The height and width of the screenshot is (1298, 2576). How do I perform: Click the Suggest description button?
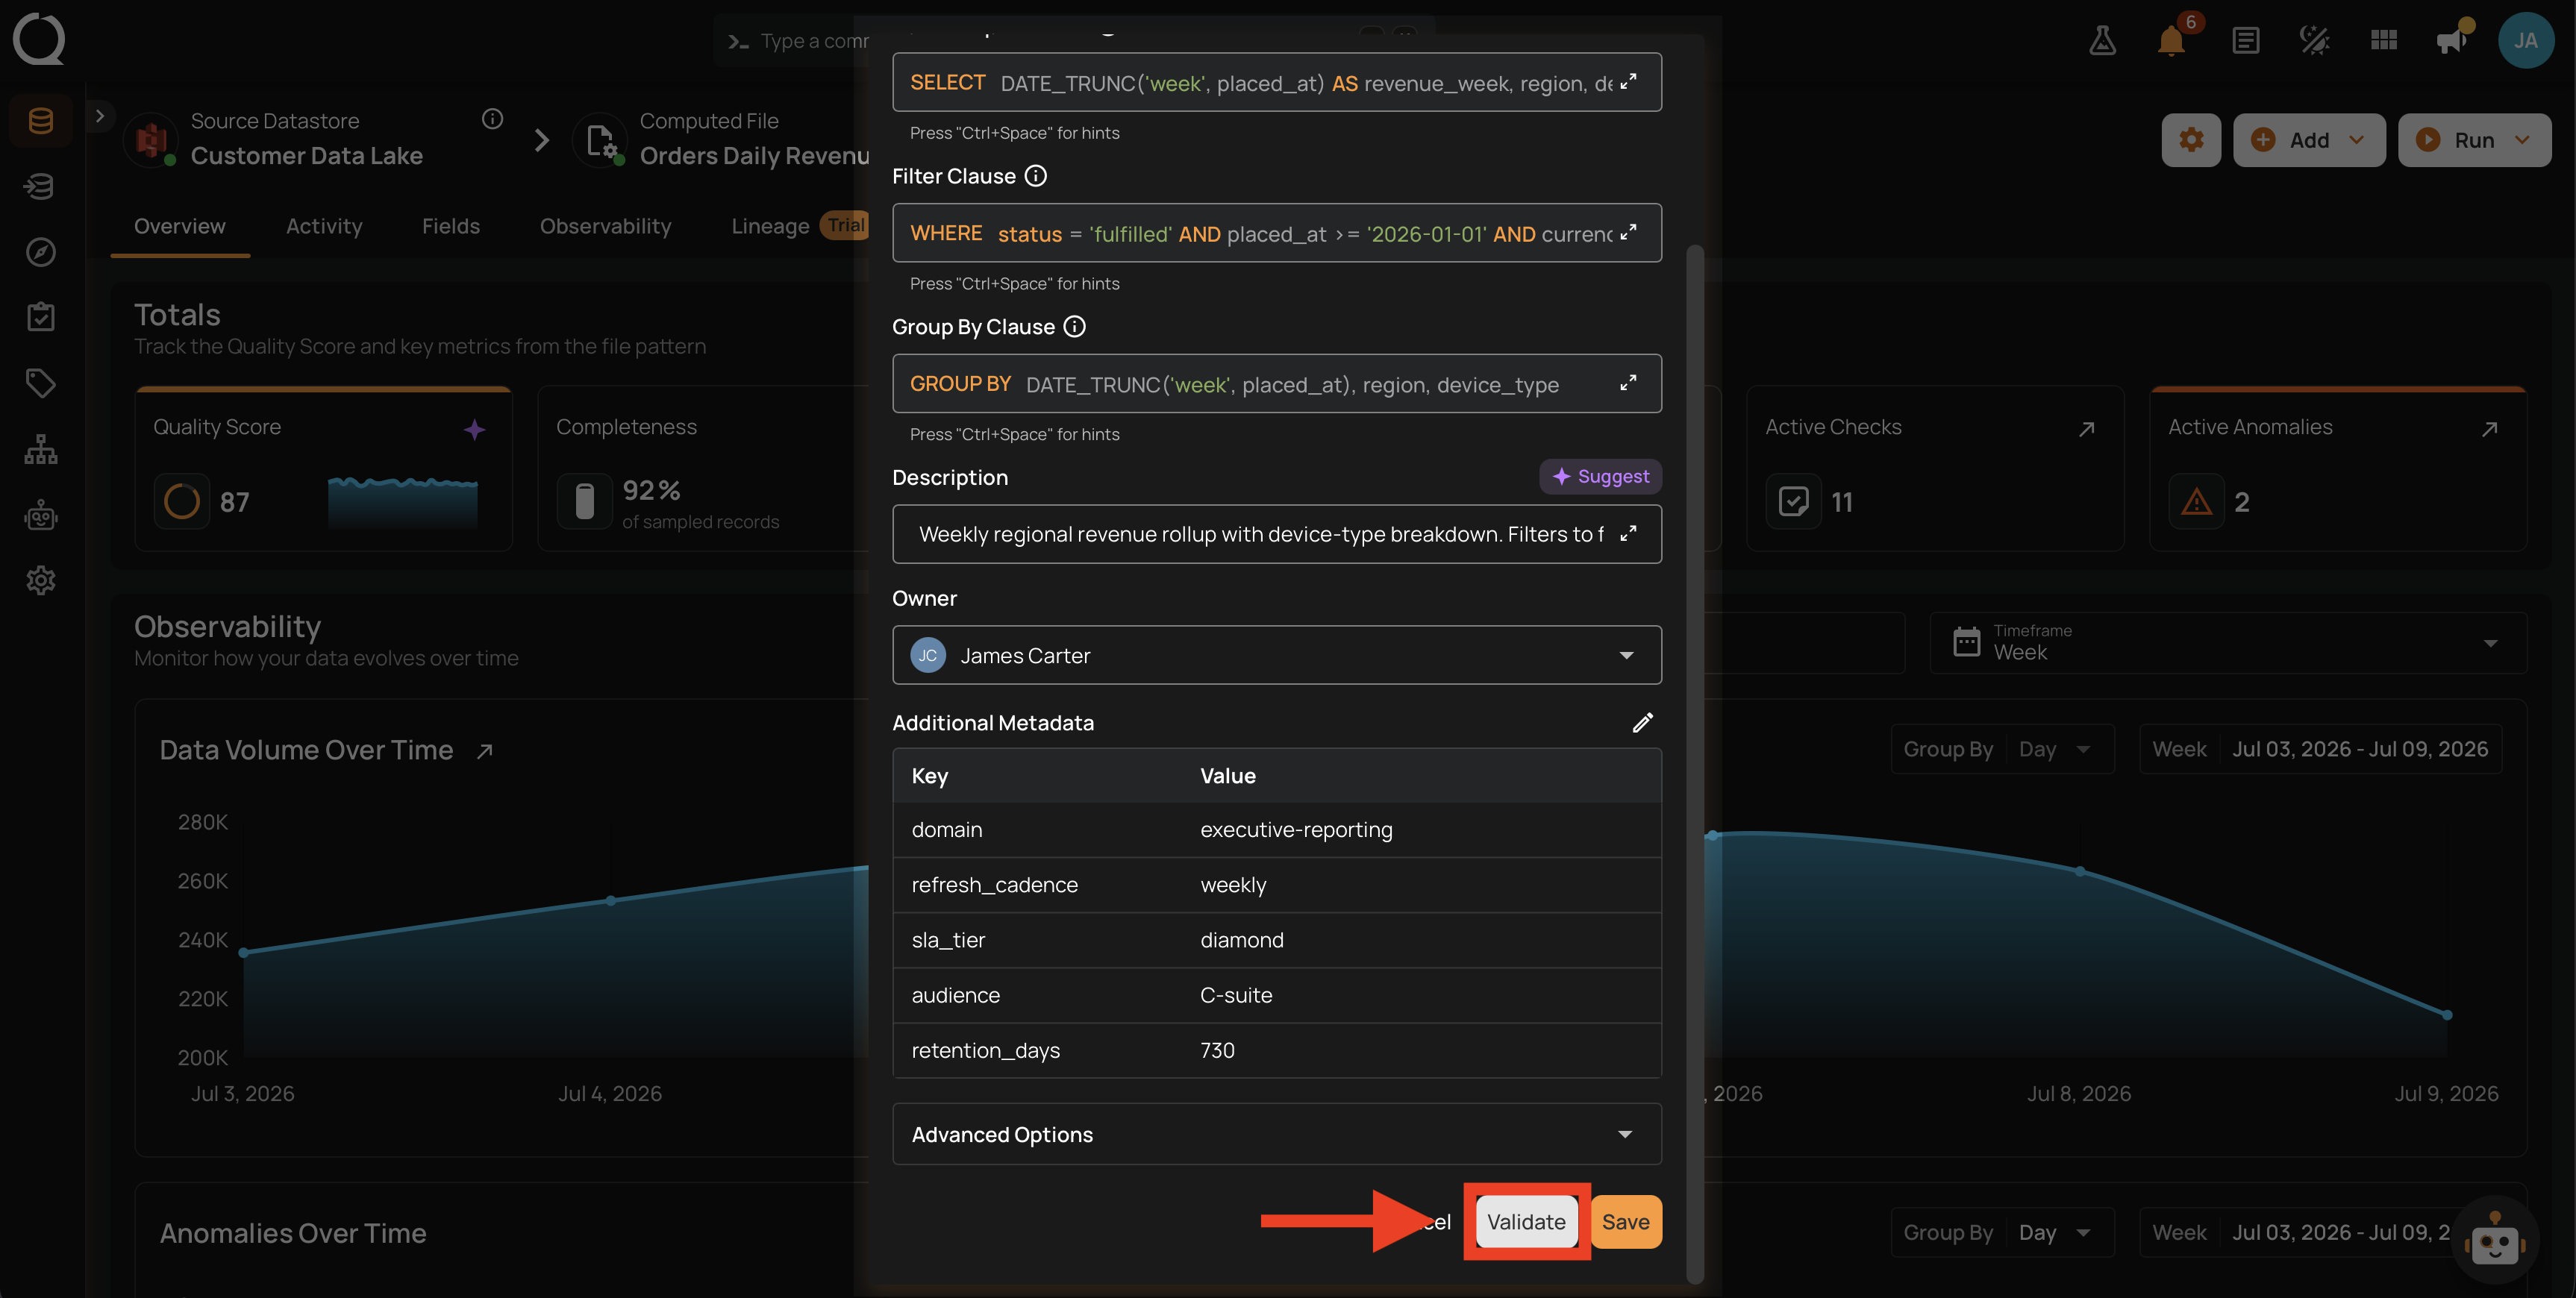[1600, 477]
